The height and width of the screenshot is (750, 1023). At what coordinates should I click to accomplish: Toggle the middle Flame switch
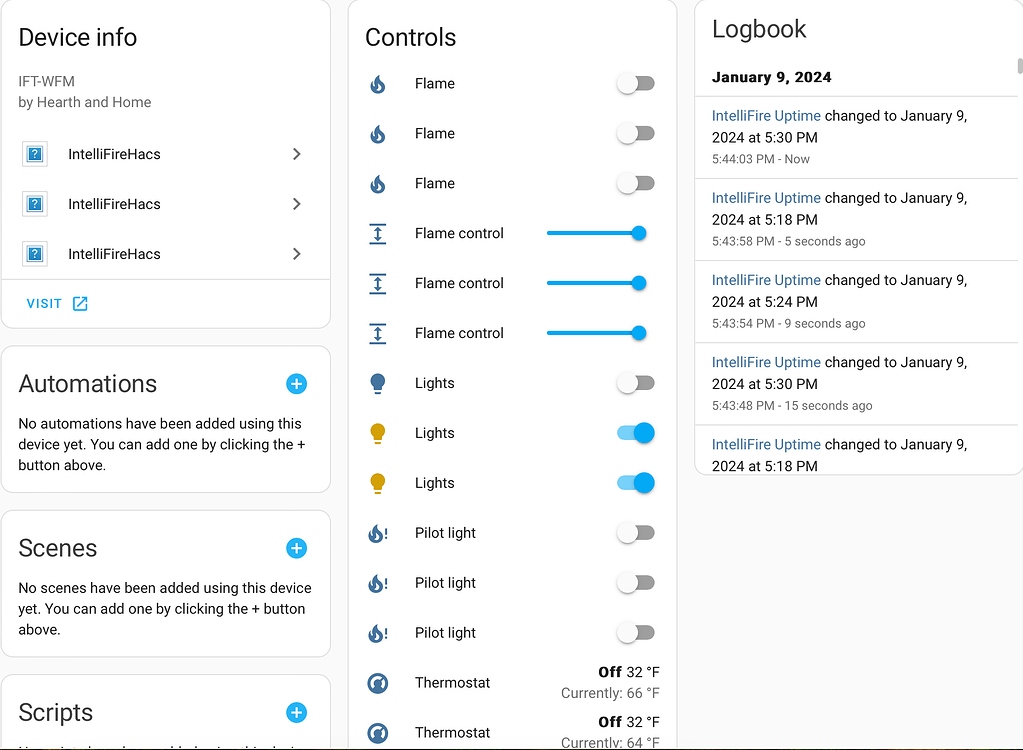pyautogui.click(x=635, y=134)
